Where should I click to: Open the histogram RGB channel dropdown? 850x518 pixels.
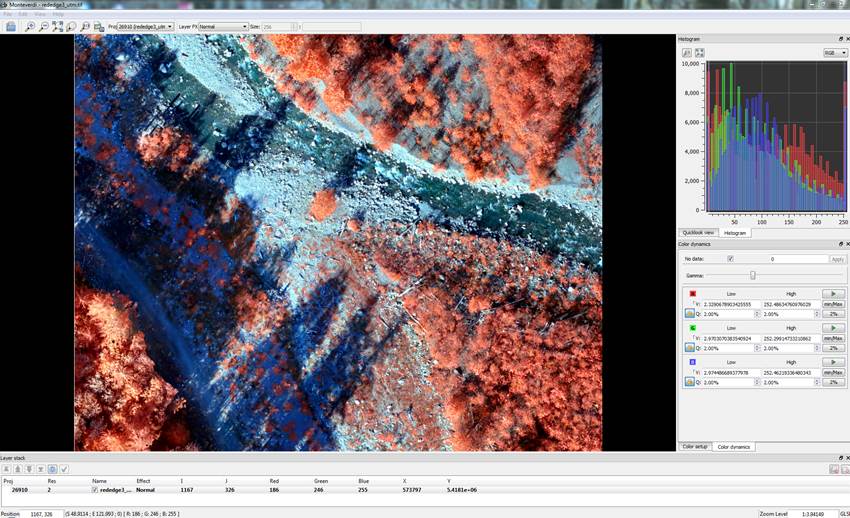835,53
